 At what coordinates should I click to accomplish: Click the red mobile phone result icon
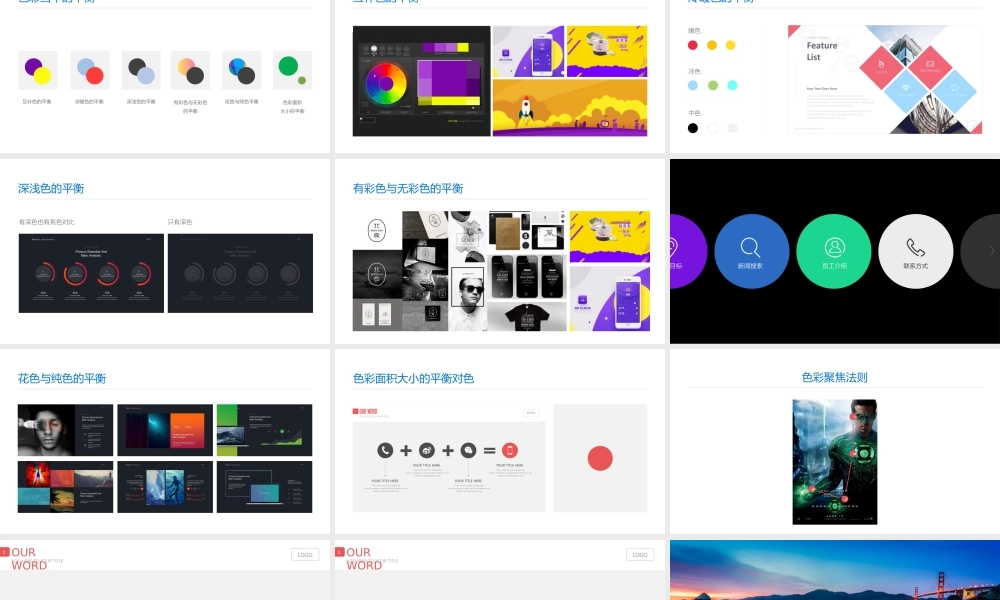click(510, 451)
